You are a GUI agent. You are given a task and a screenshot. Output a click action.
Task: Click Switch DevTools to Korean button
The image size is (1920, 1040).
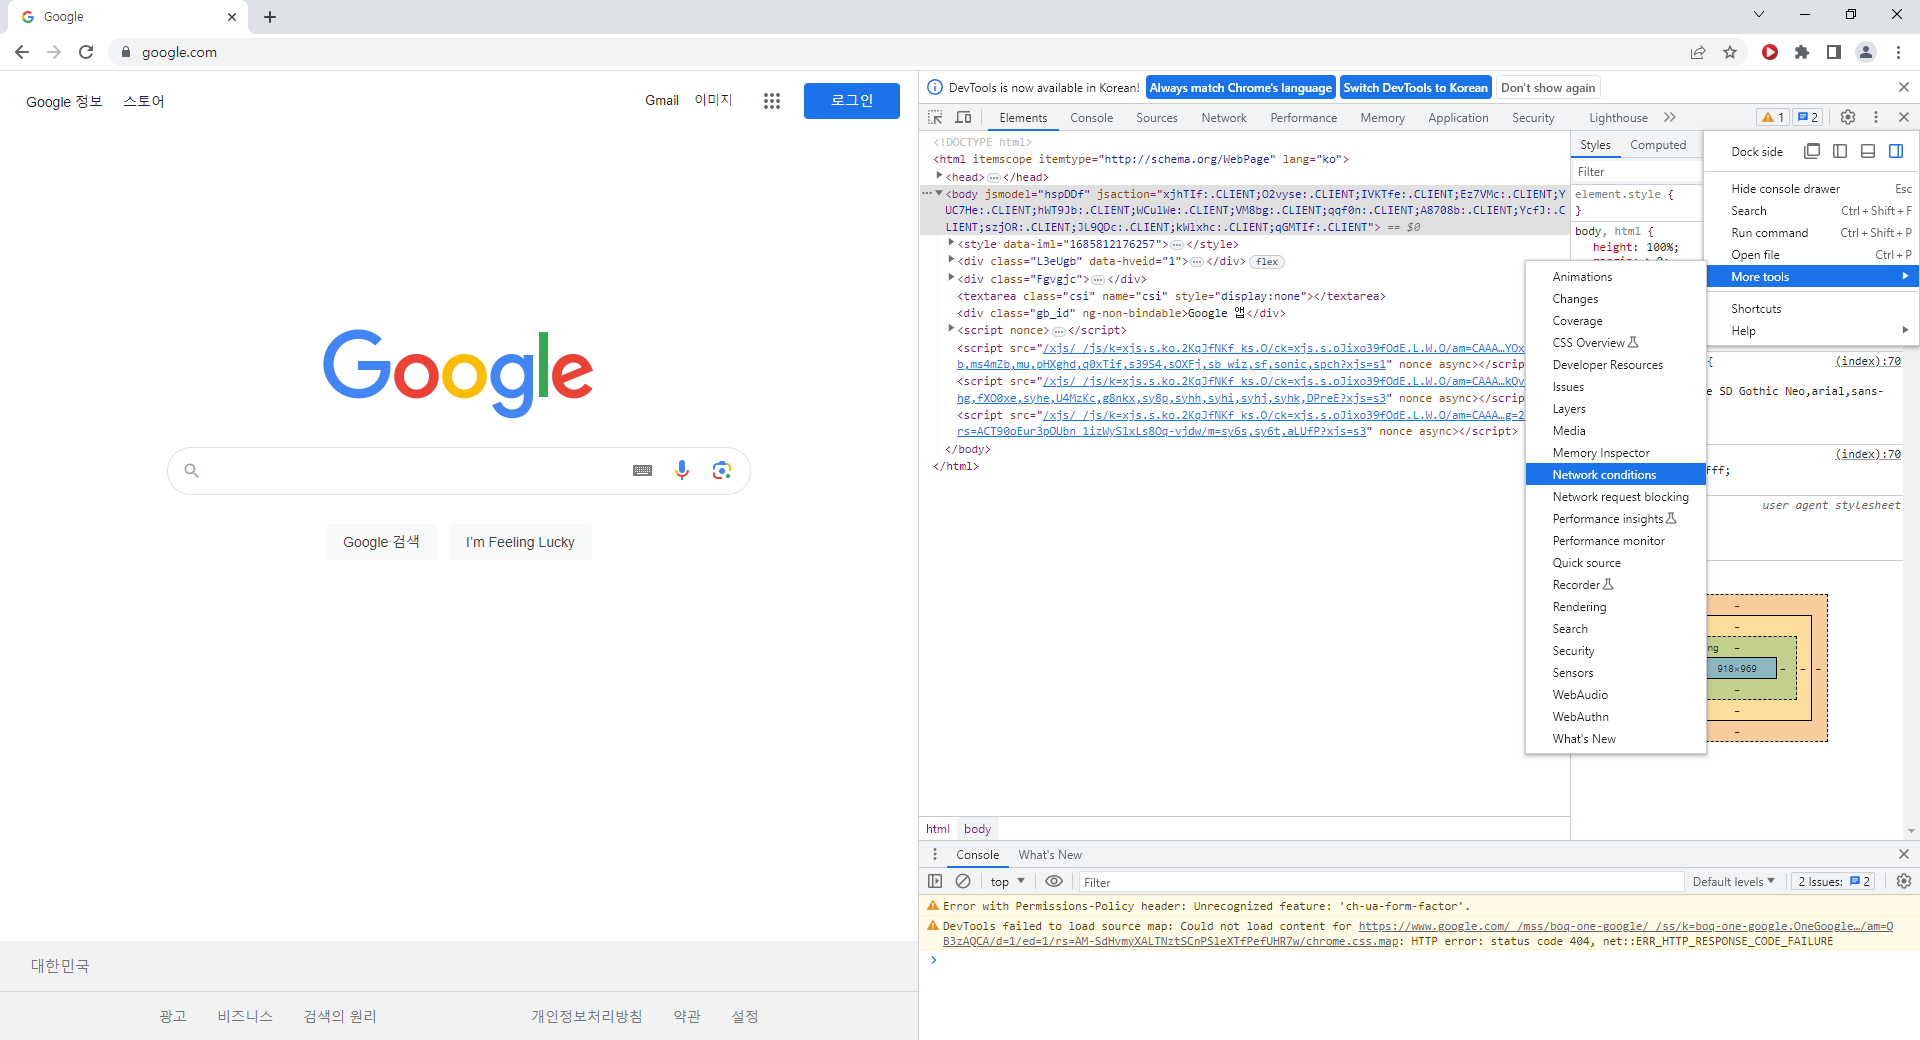1415,88
